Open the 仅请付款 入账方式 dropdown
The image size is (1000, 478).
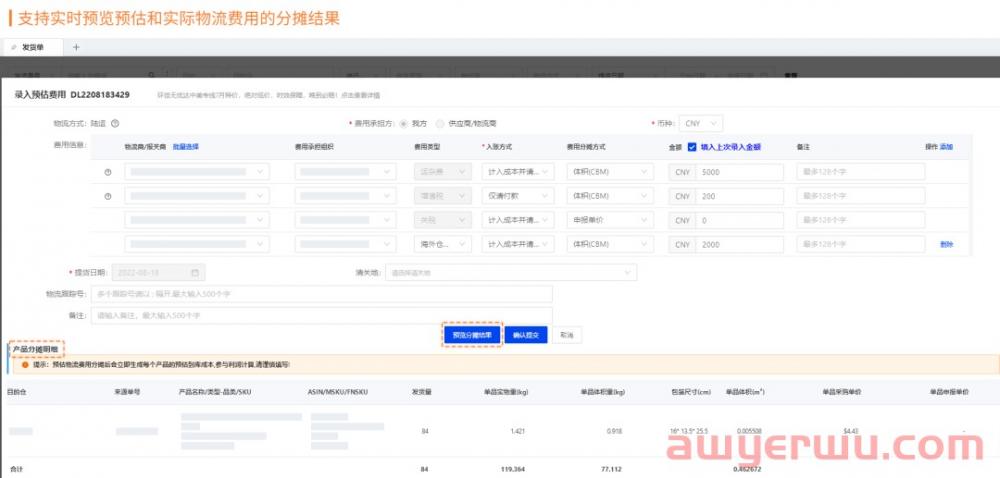(518, 196)
